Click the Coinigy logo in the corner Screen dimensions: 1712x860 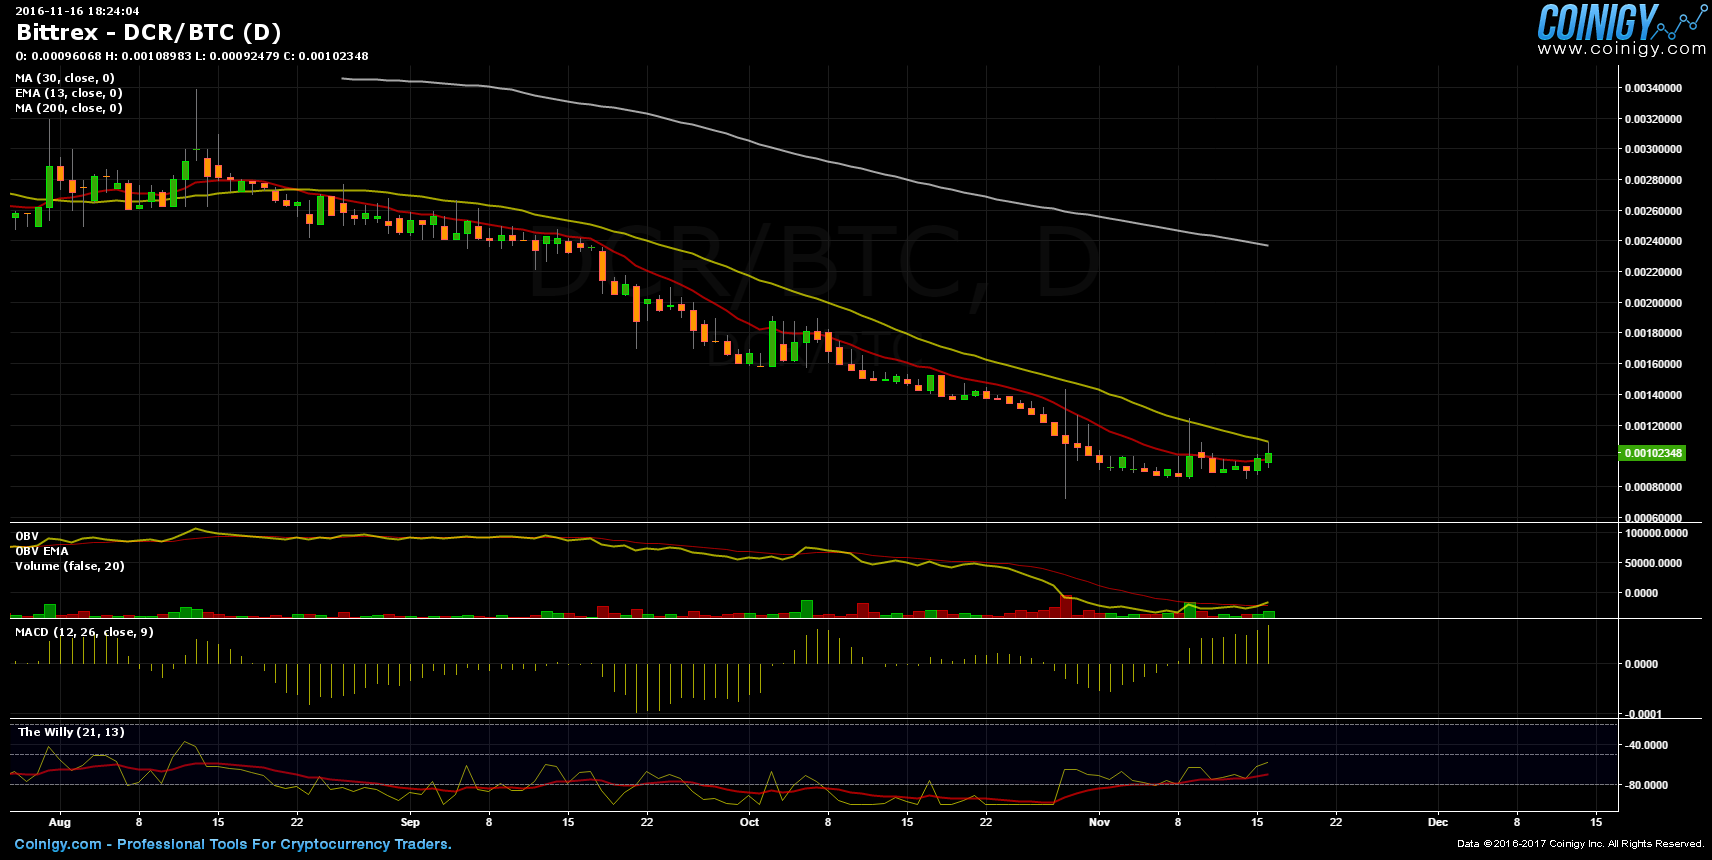coord(1622,22)
